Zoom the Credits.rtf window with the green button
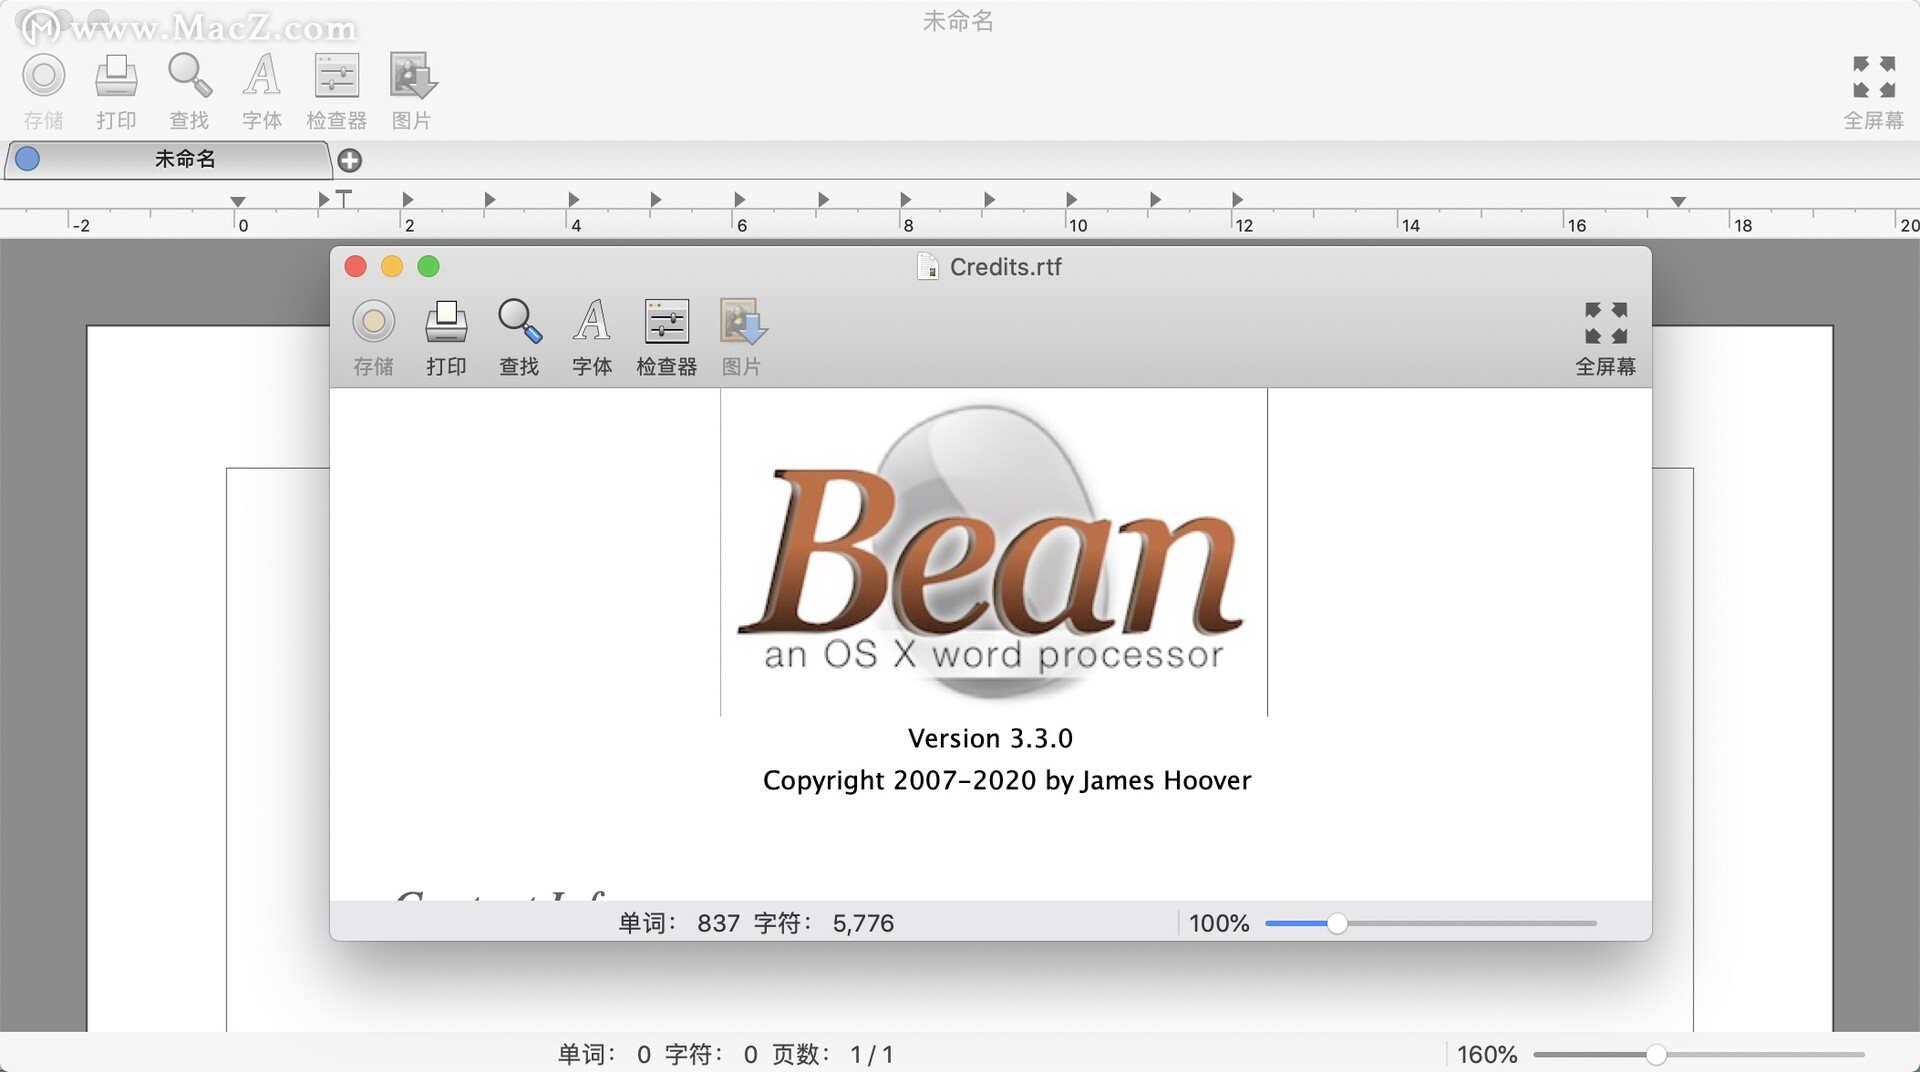The height and width of the screenshot is (1072, 1920). point(428,266)
